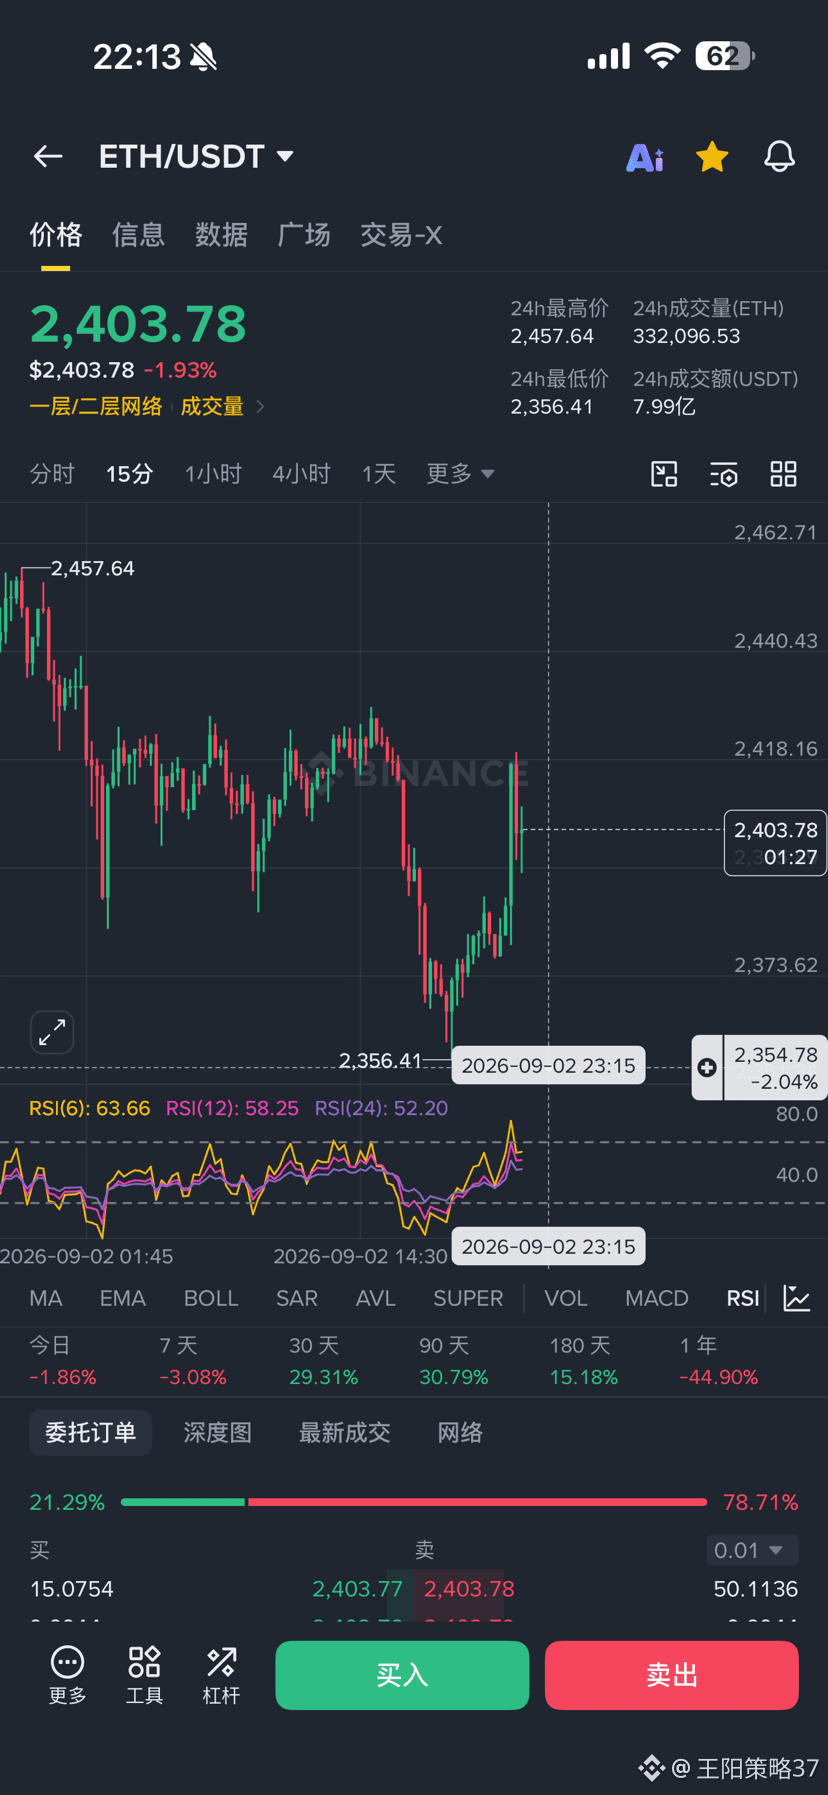Viewport: 828px width, 1795px height.
Task: Open the chart settings icon
Action: click(x=724, y=474)
